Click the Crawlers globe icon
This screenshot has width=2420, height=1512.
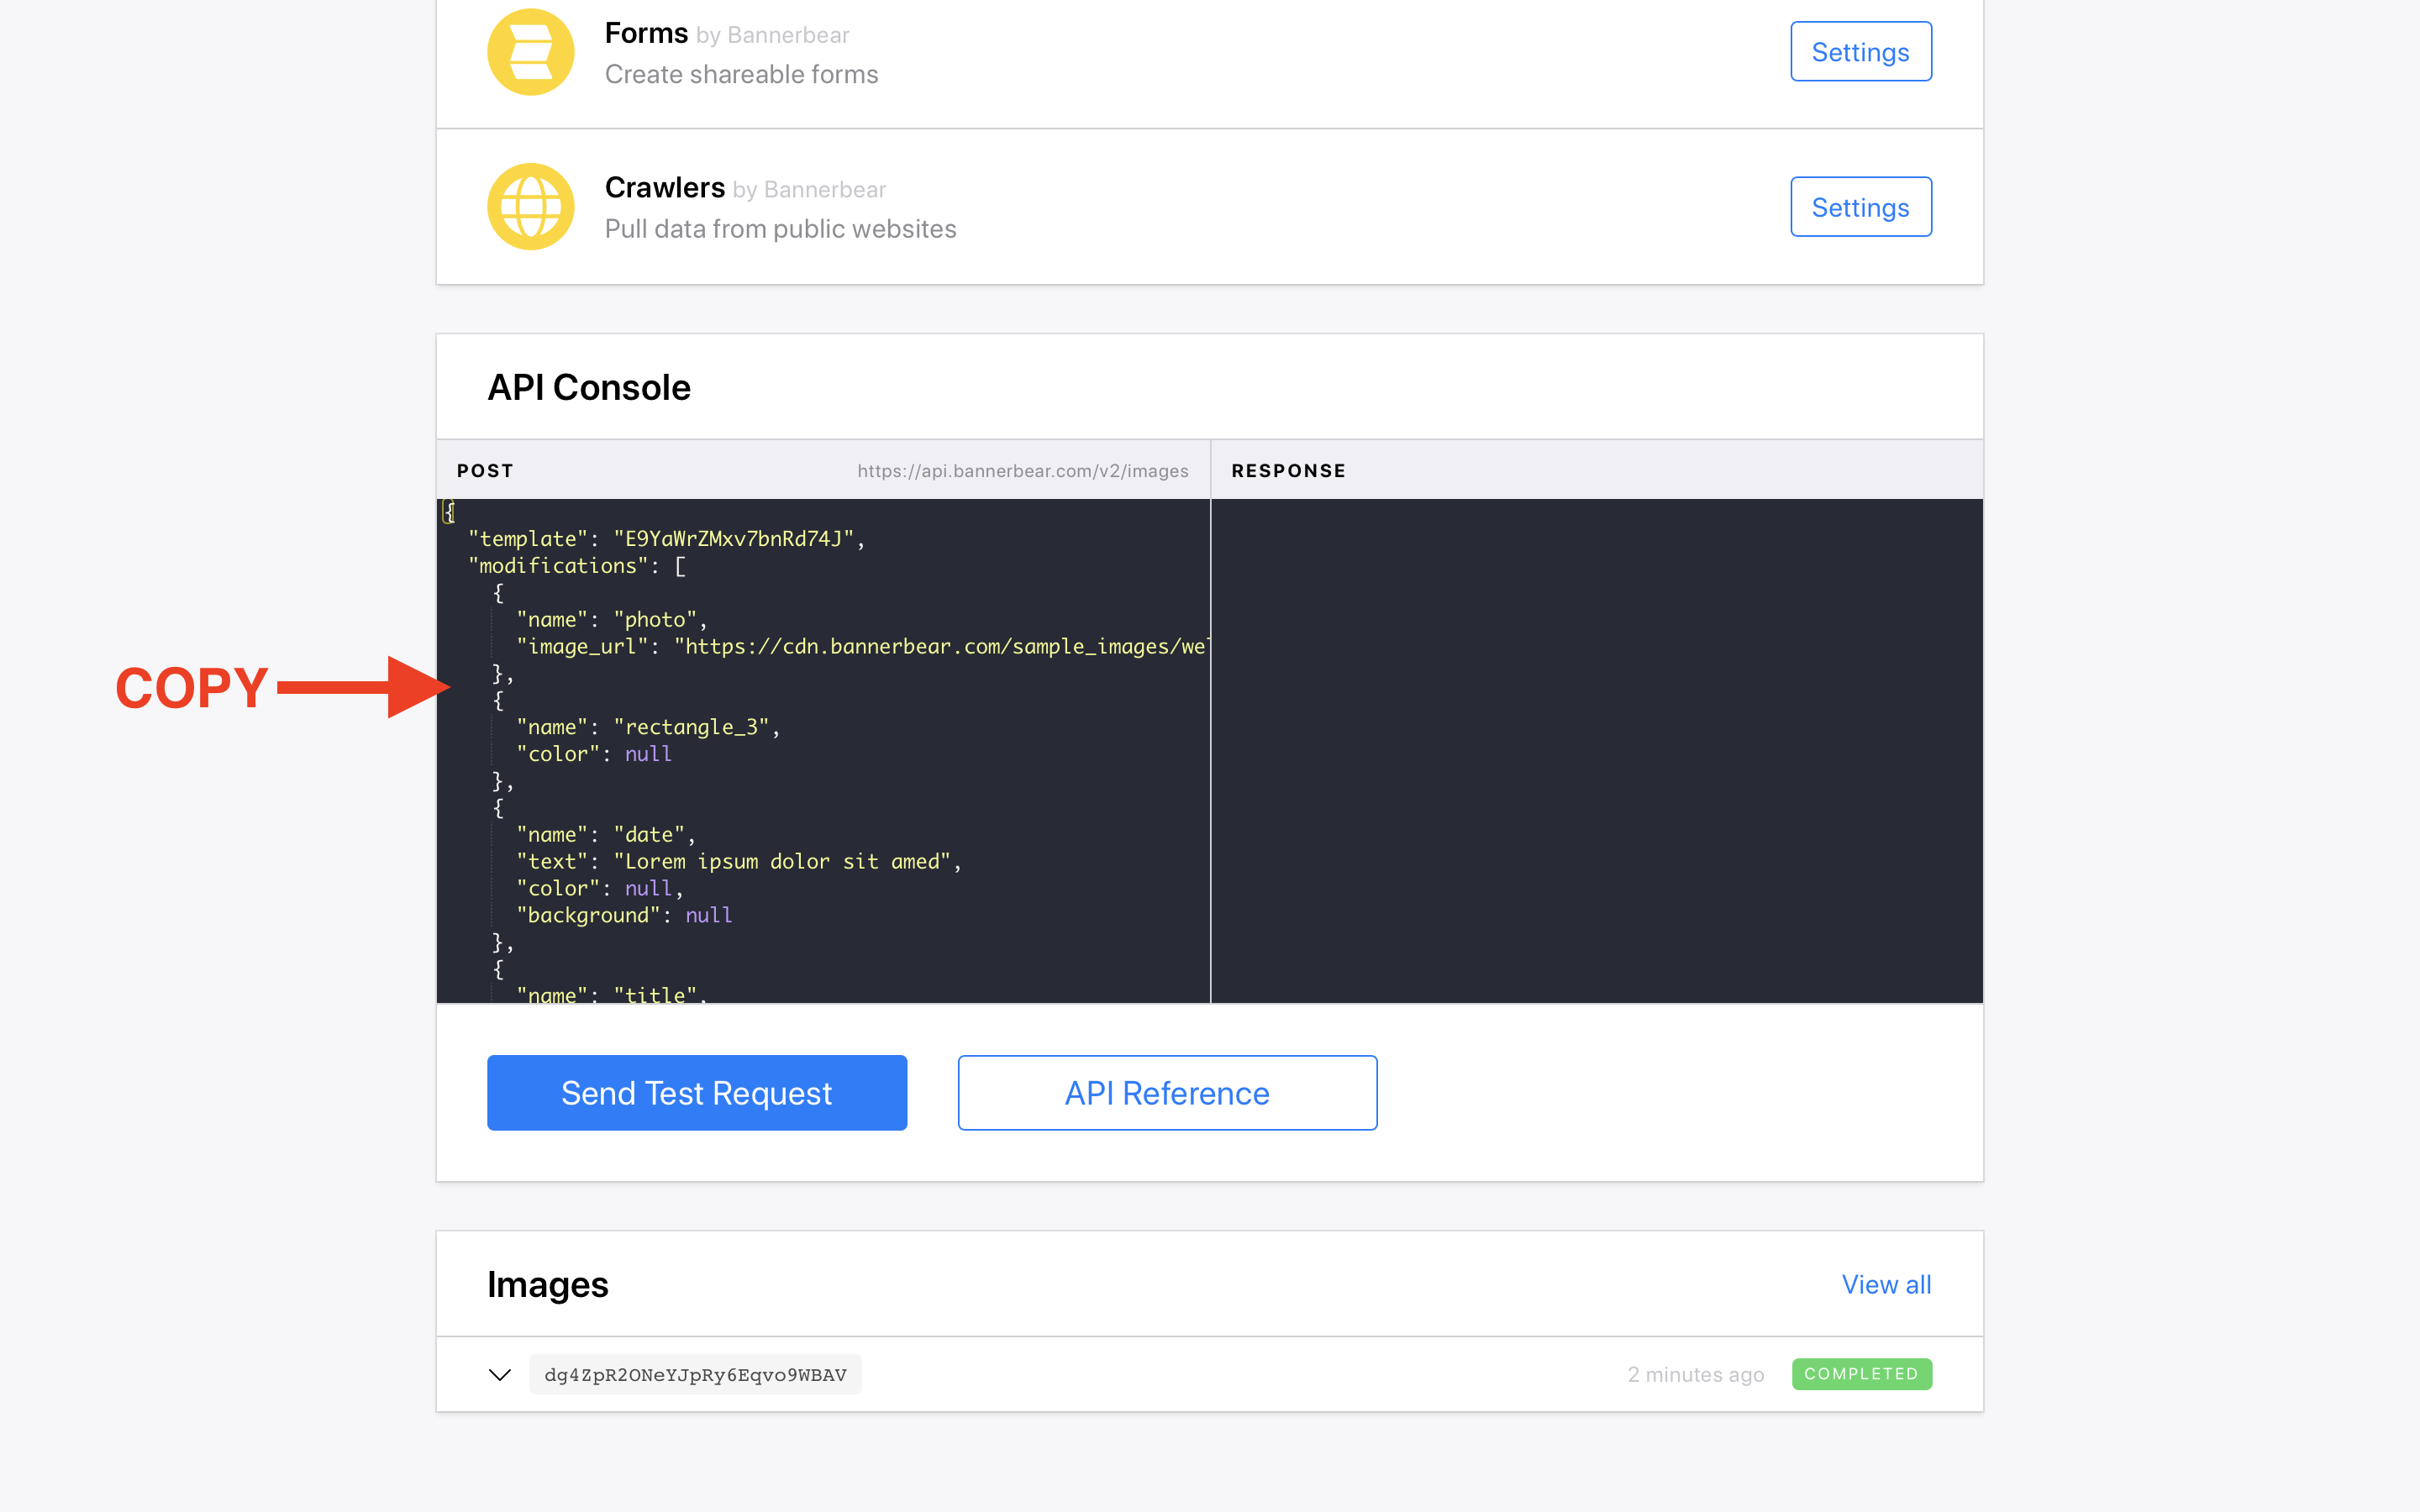(530, 207)
